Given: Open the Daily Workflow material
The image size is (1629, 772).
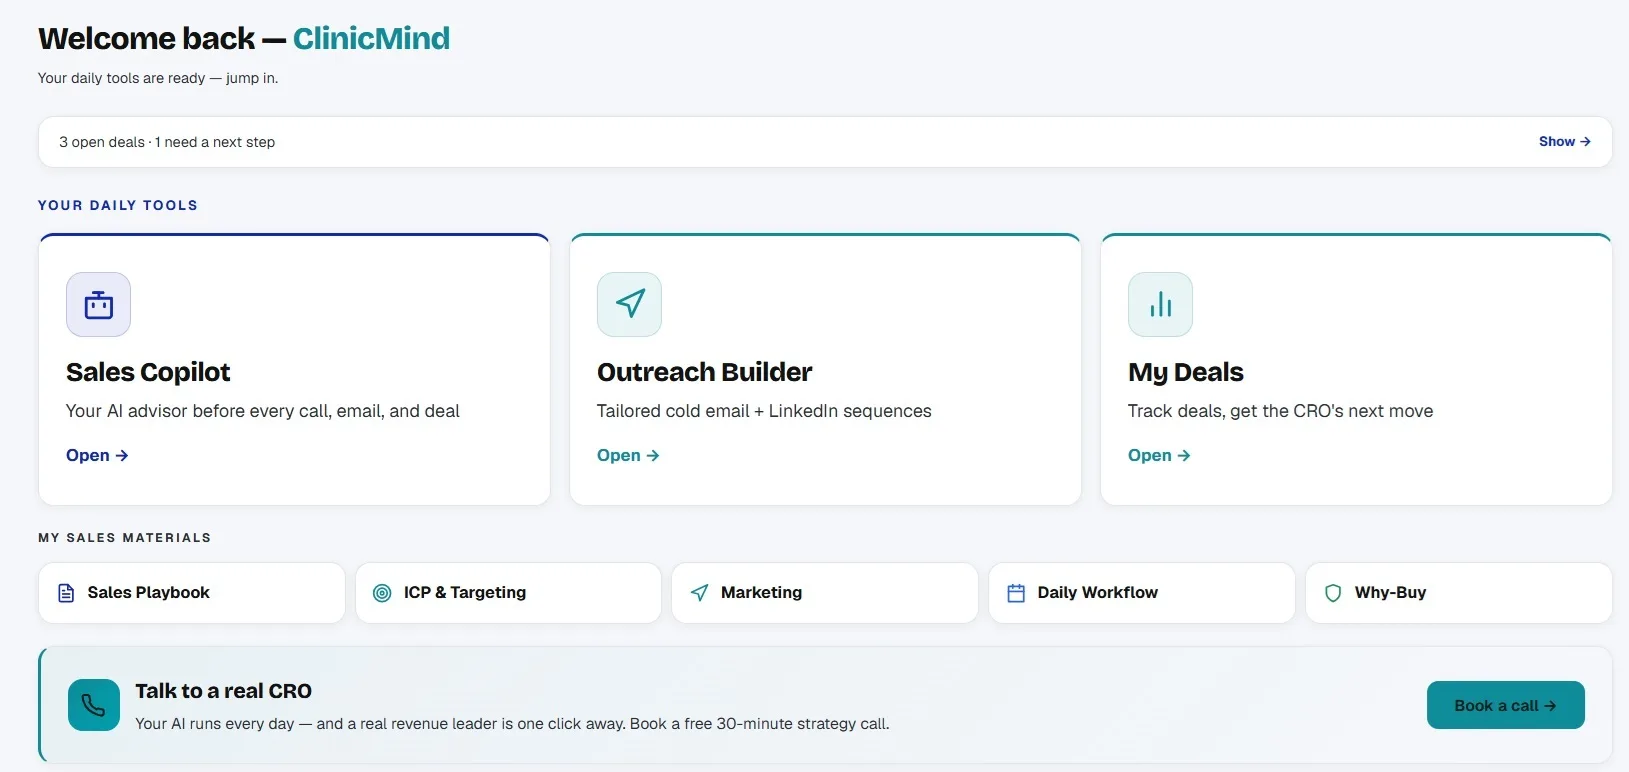Looking at the screenshot, I should (x=1142, y=593).
